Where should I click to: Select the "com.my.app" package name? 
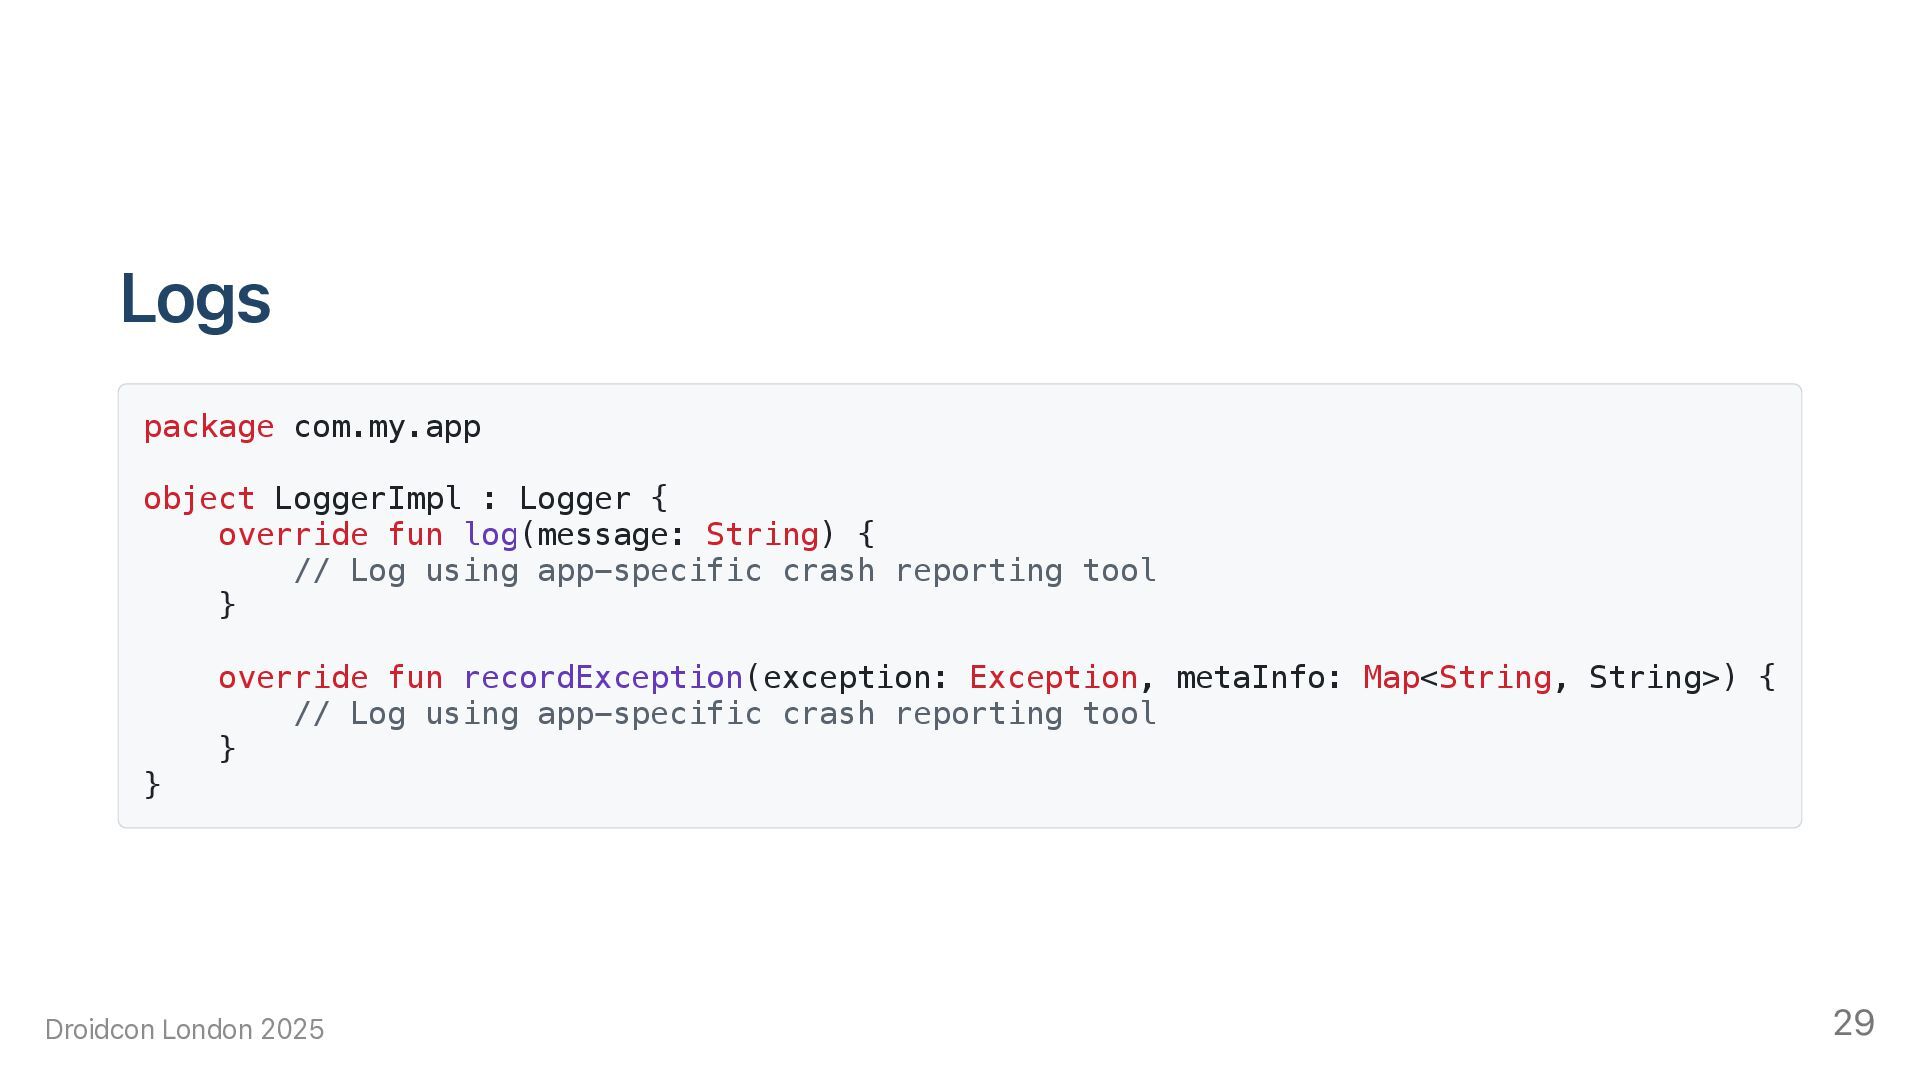point(387,427)
